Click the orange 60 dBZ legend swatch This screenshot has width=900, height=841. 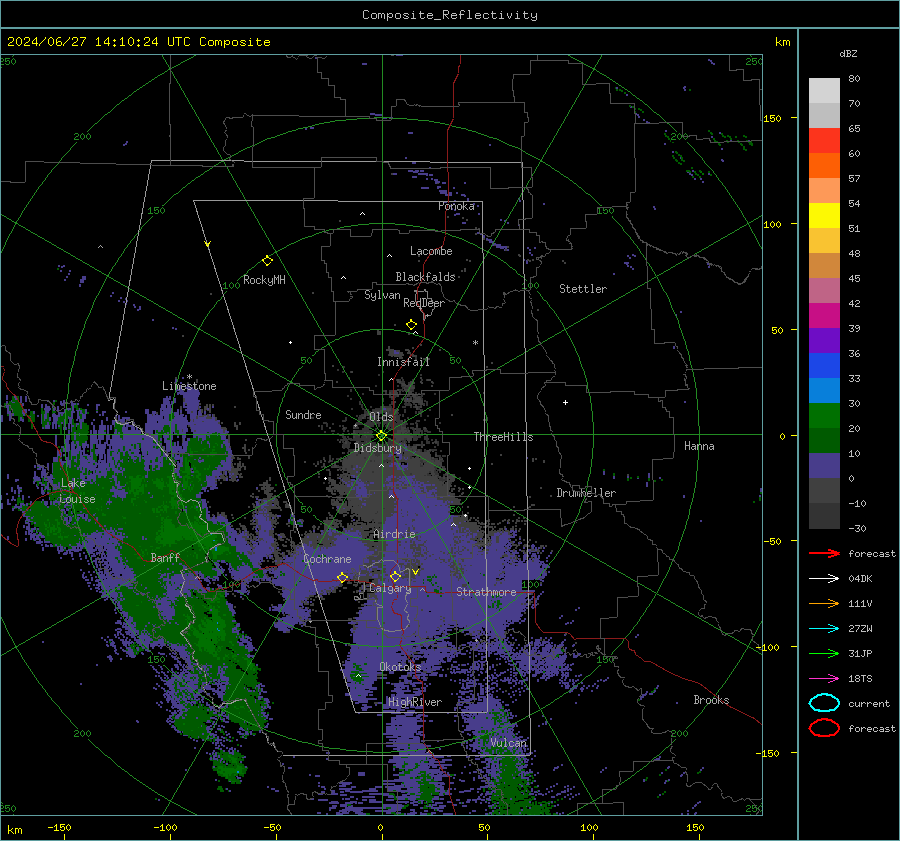tap(824, 165)
